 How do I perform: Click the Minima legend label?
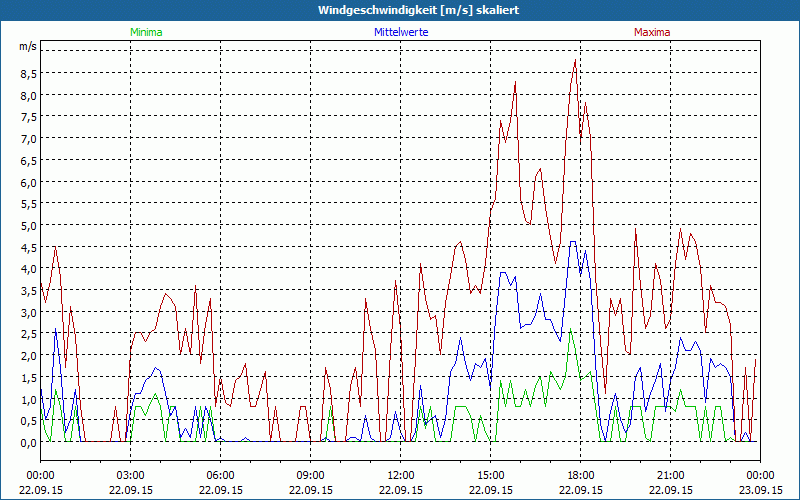pos(146,32)
